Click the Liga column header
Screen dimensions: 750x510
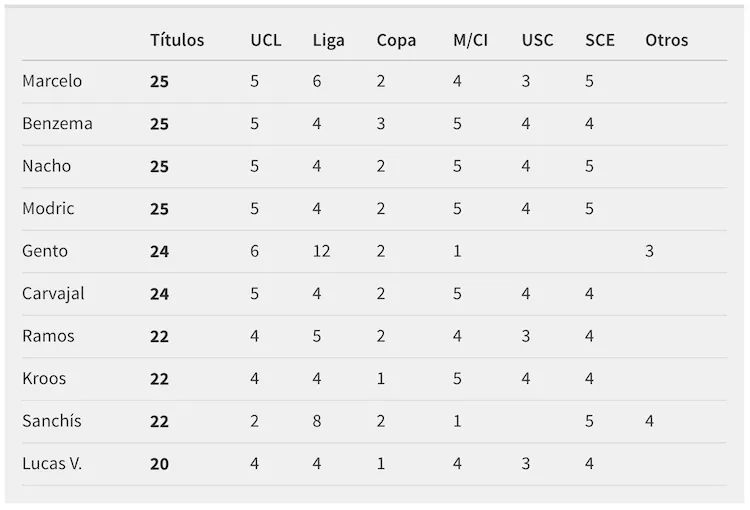point(329,41)
